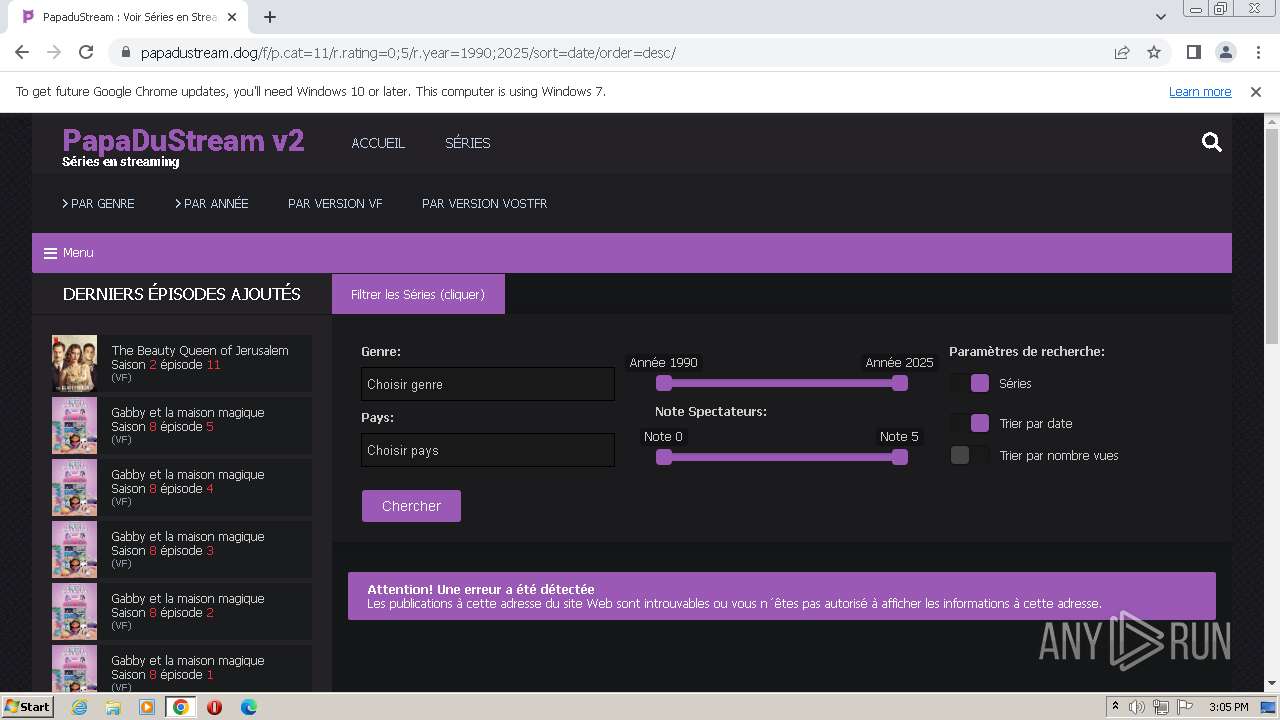Viewport: 1280px width, 720px height.
Task: Select PAR VERSION VOSTFR menu
Action: 484,203
